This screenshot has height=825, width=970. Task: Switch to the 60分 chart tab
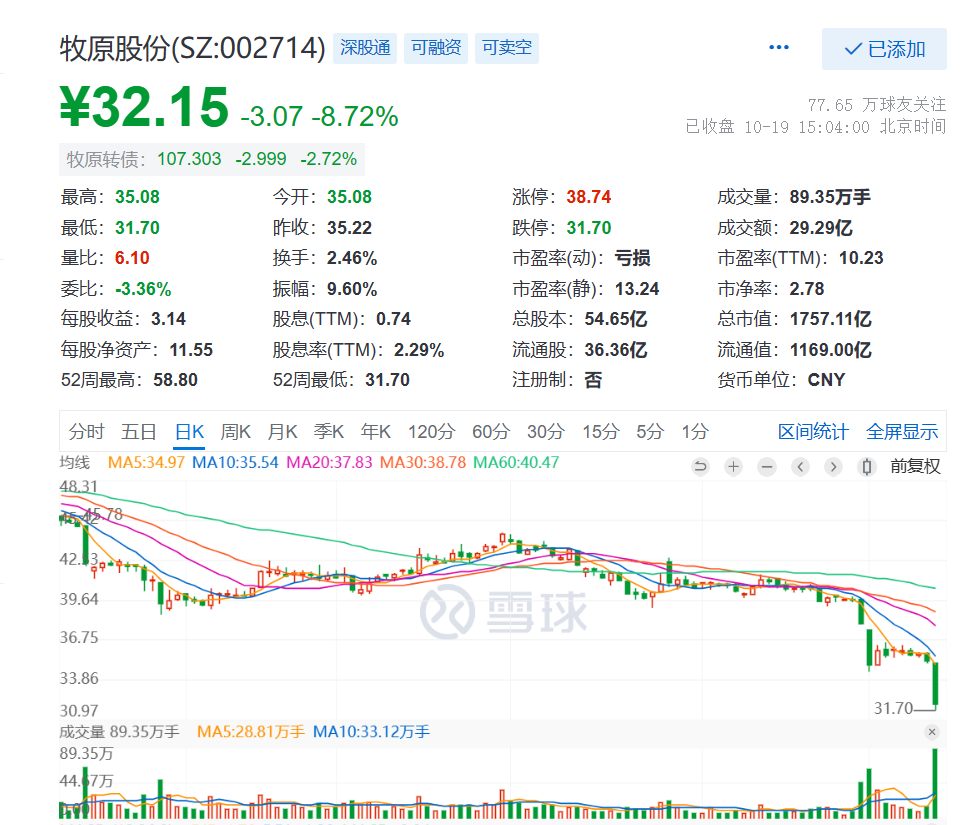pyautogui.click(x=491, y=431)
